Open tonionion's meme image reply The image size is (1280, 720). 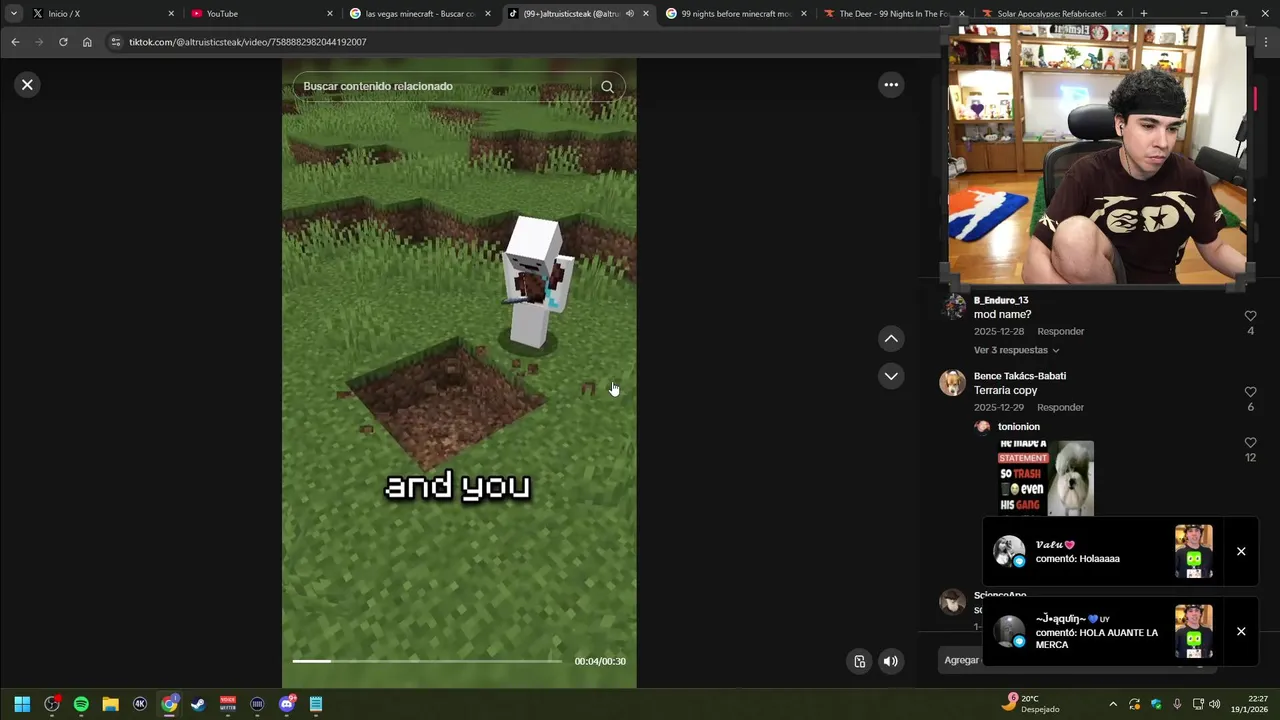(x=1045, y=478)
